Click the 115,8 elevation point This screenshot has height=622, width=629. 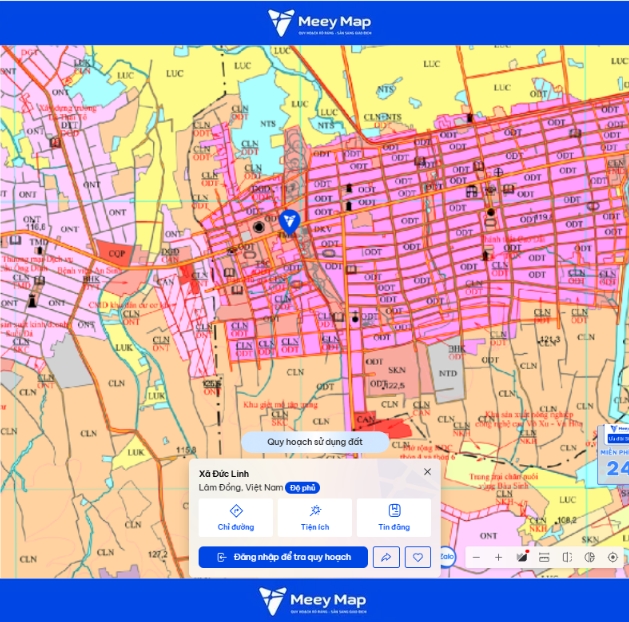(x=186, y=450)
